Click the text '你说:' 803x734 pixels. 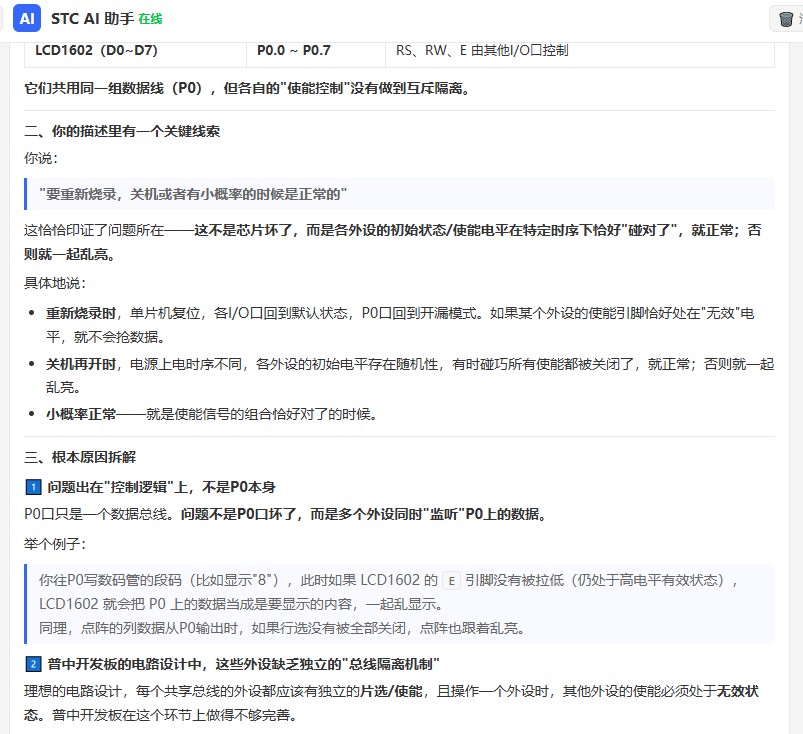tap(40, 158)
